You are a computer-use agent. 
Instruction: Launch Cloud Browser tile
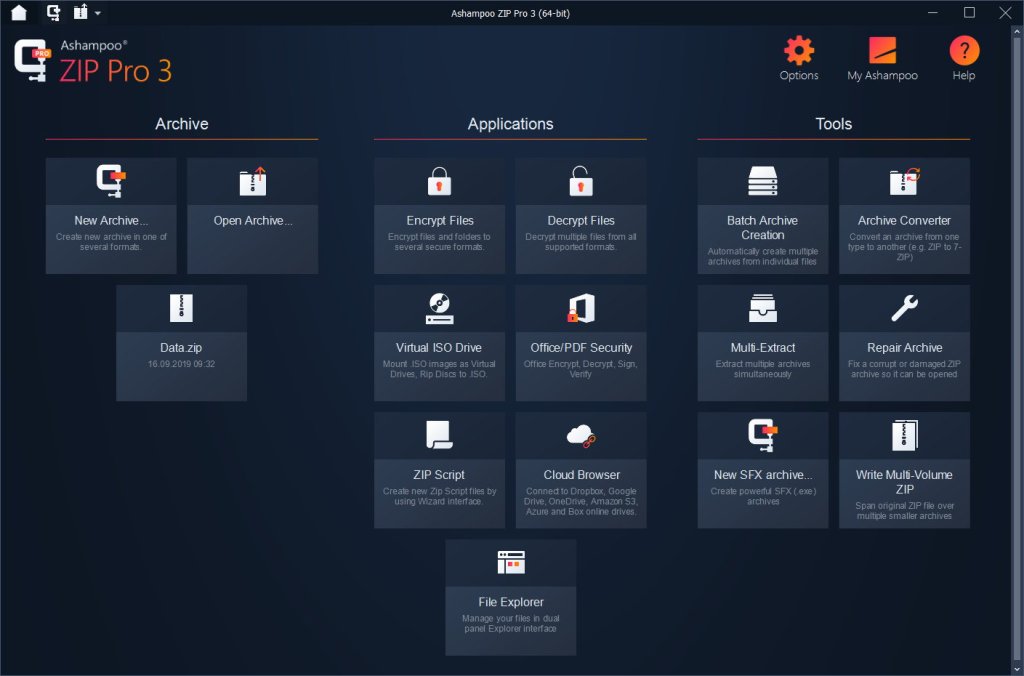(581, 470)
